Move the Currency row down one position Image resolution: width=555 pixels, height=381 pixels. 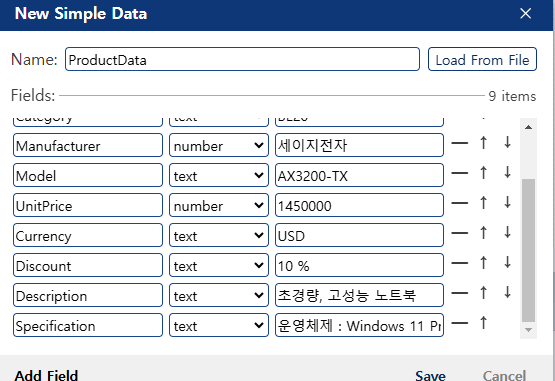[508, 233]
